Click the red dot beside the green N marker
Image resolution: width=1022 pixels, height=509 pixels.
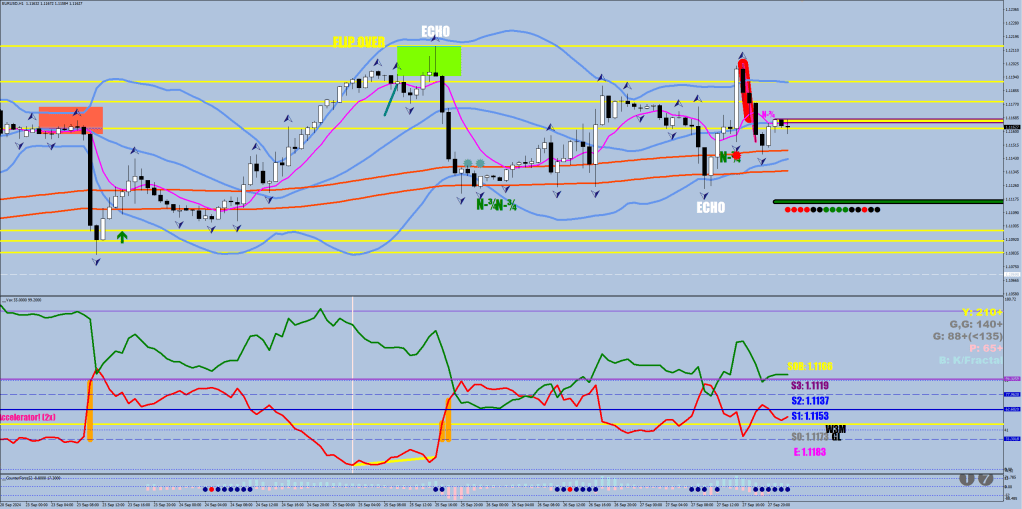click(736, 156)
